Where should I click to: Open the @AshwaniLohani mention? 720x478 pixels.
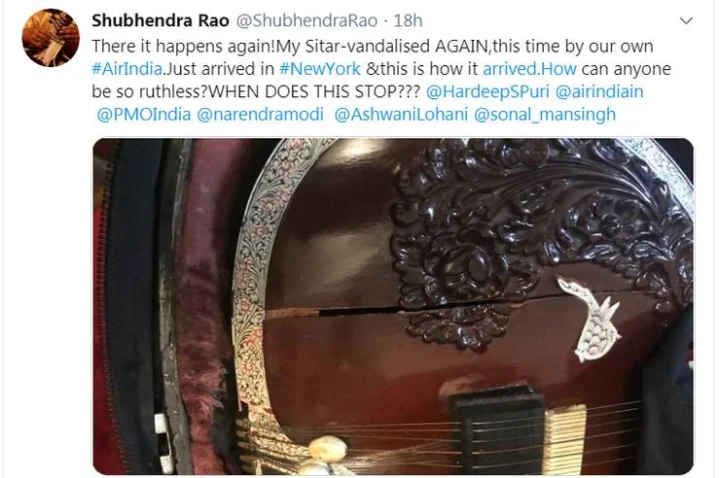click(x=401, y=114)
